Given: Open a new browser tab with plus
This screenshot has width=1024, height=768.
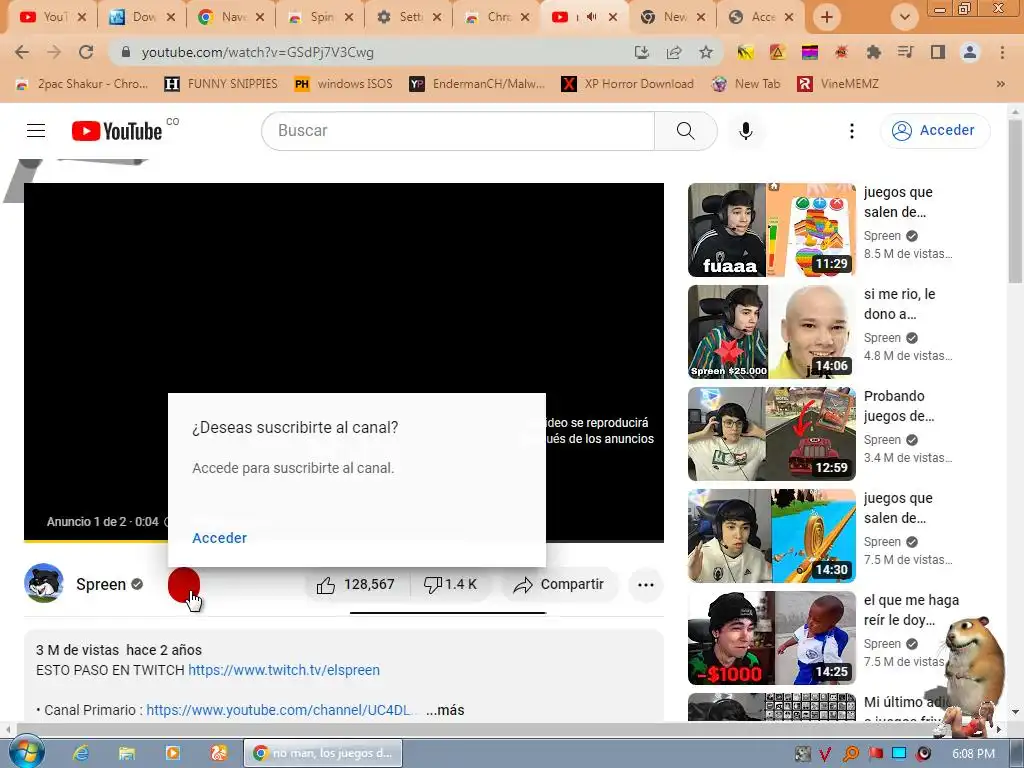Looking at the screenshot, I should pos(826,17).
